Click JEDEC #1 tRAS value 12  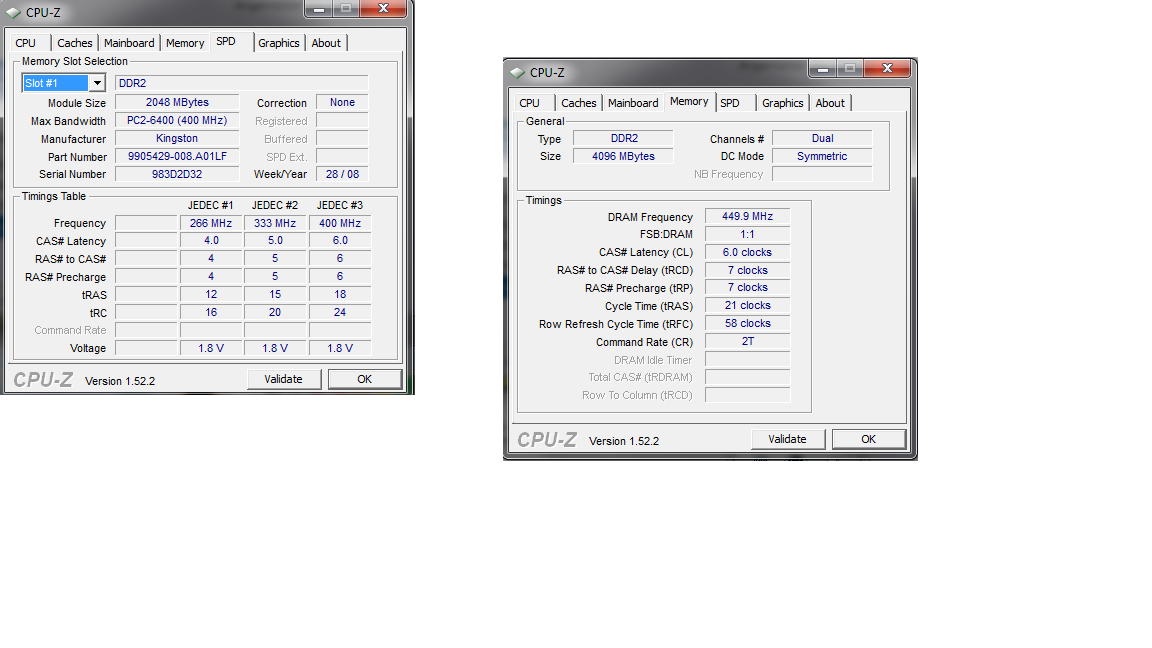click(211, 294)
